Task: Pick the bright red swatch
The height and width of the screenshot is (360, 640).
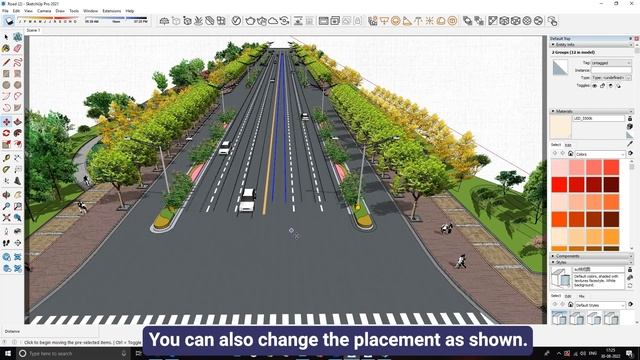Action: tap(560, 184)
